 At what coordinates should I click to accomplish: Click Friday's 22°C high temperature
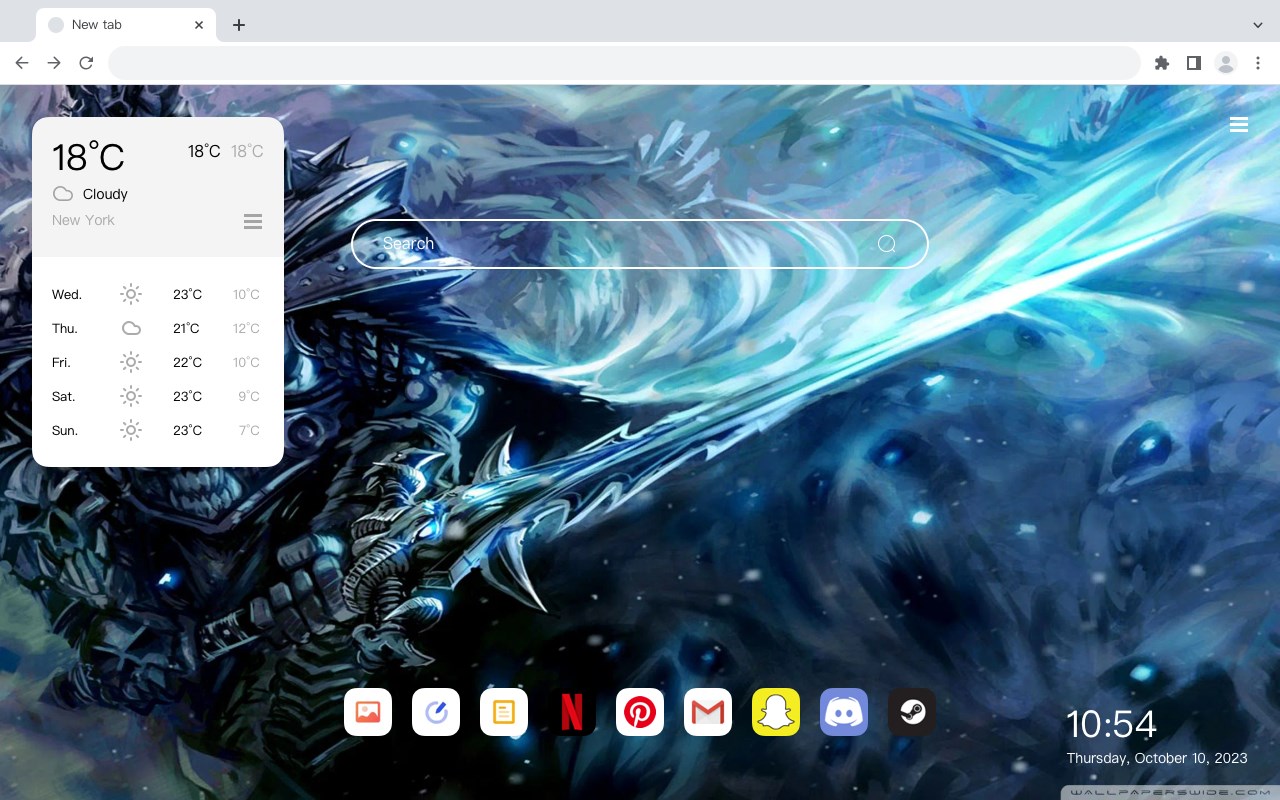click(187, 362)
